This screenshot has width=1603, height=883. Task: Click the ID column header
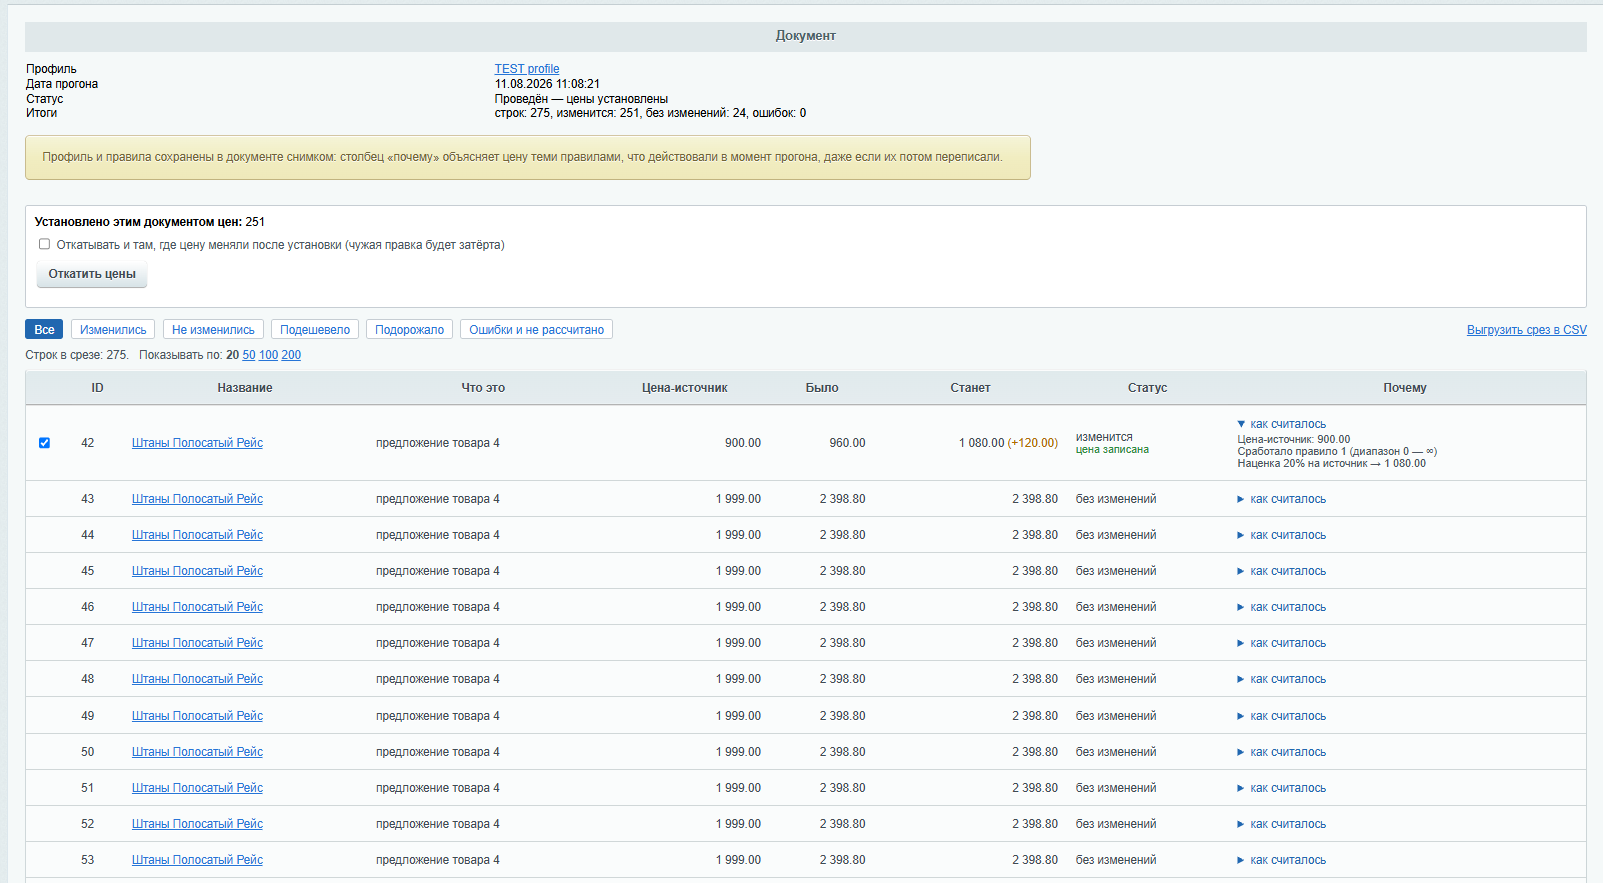(97, 388)
